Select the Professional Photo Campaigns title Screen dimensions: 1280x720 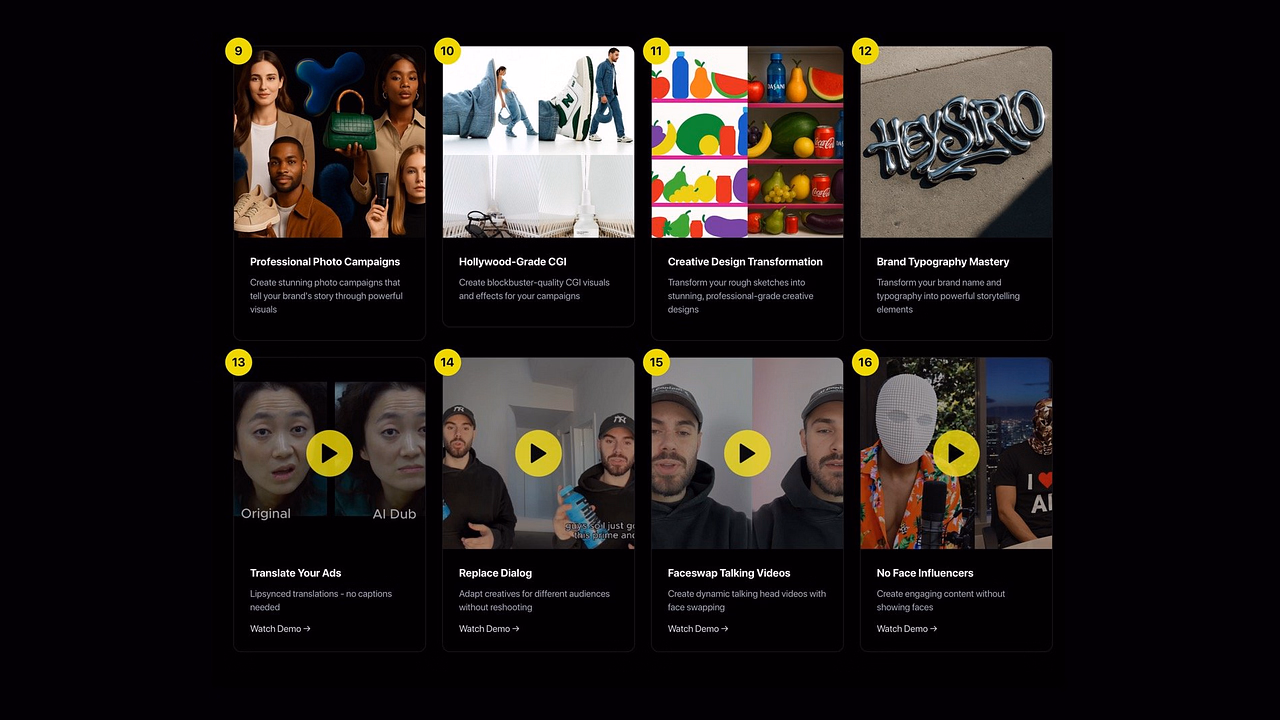[325, 262]
